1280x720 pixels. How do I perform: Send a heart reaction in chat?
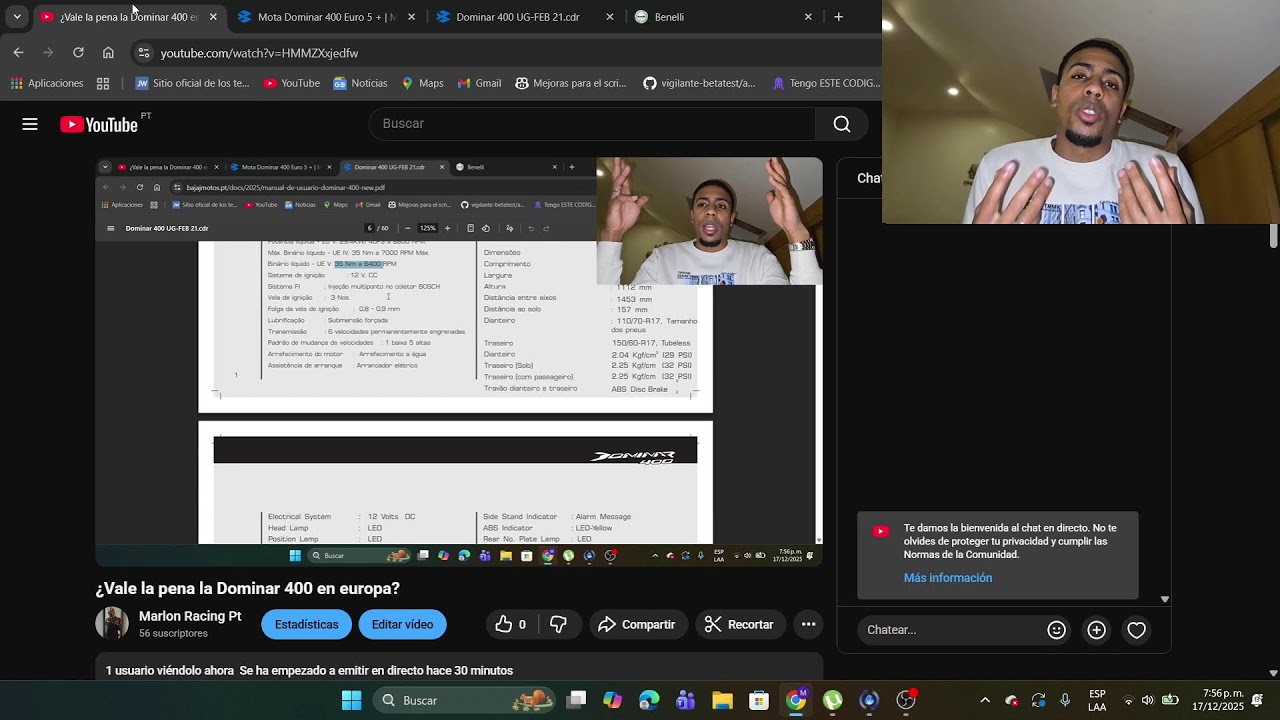coord(1136,630)
